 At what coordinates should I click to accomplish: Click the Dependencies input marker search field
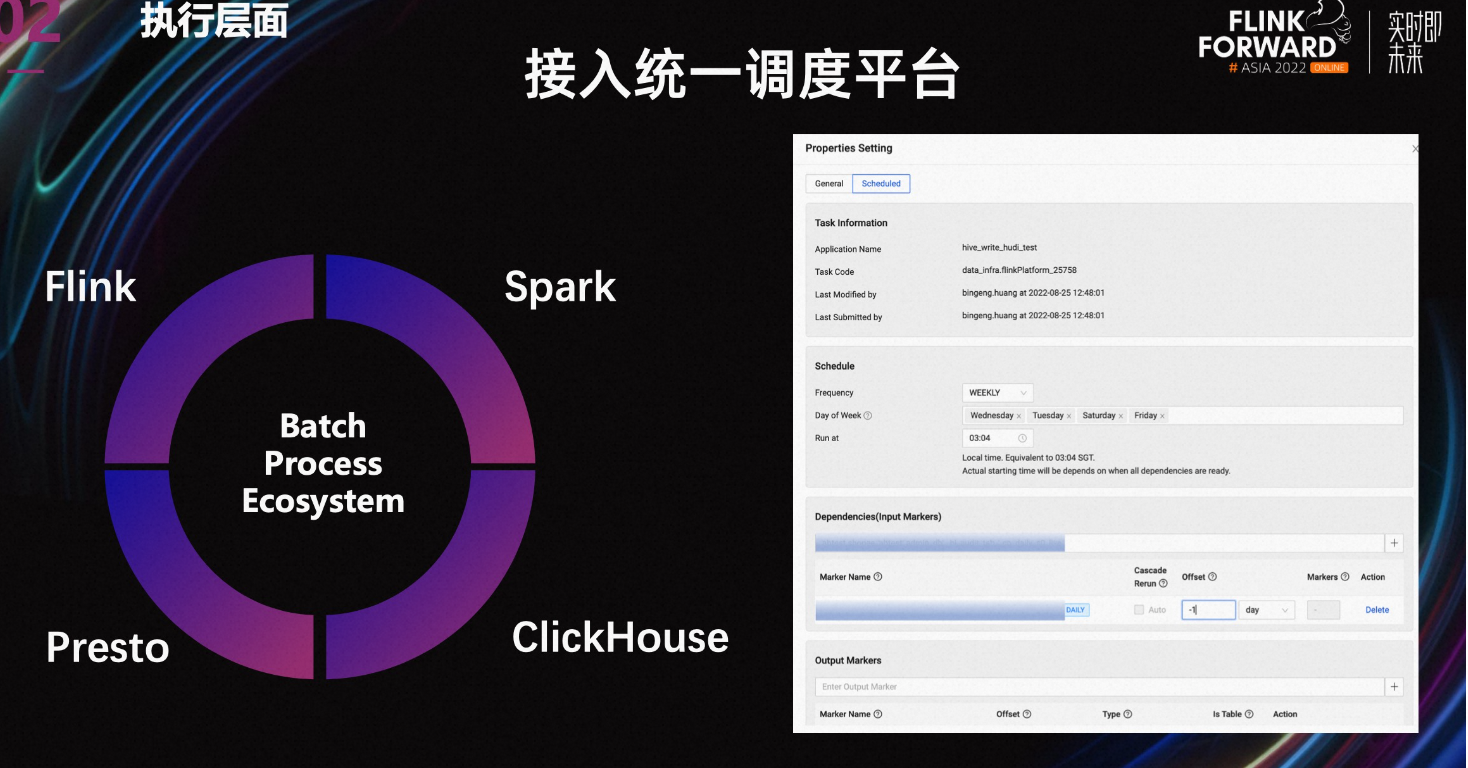pyautogui.click(x=1100, y=543)
